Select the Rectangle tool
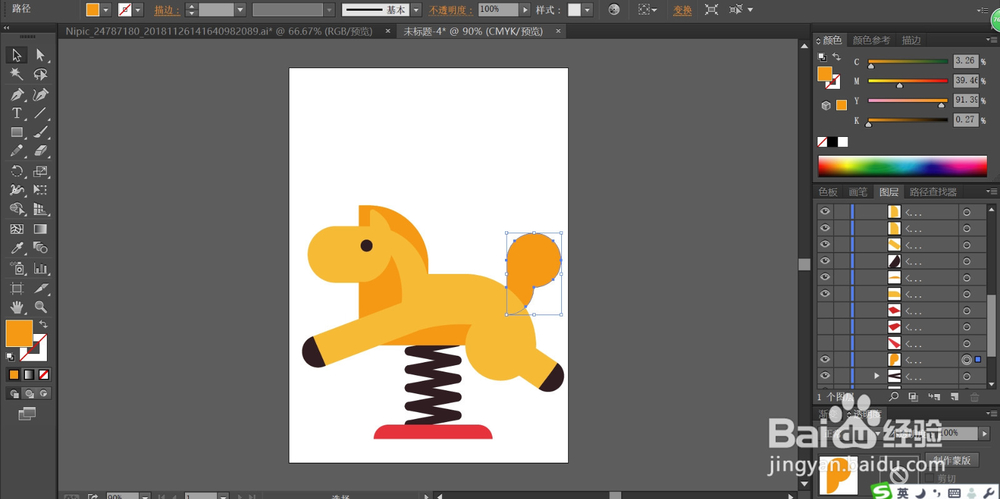 [x=17, y=133]
